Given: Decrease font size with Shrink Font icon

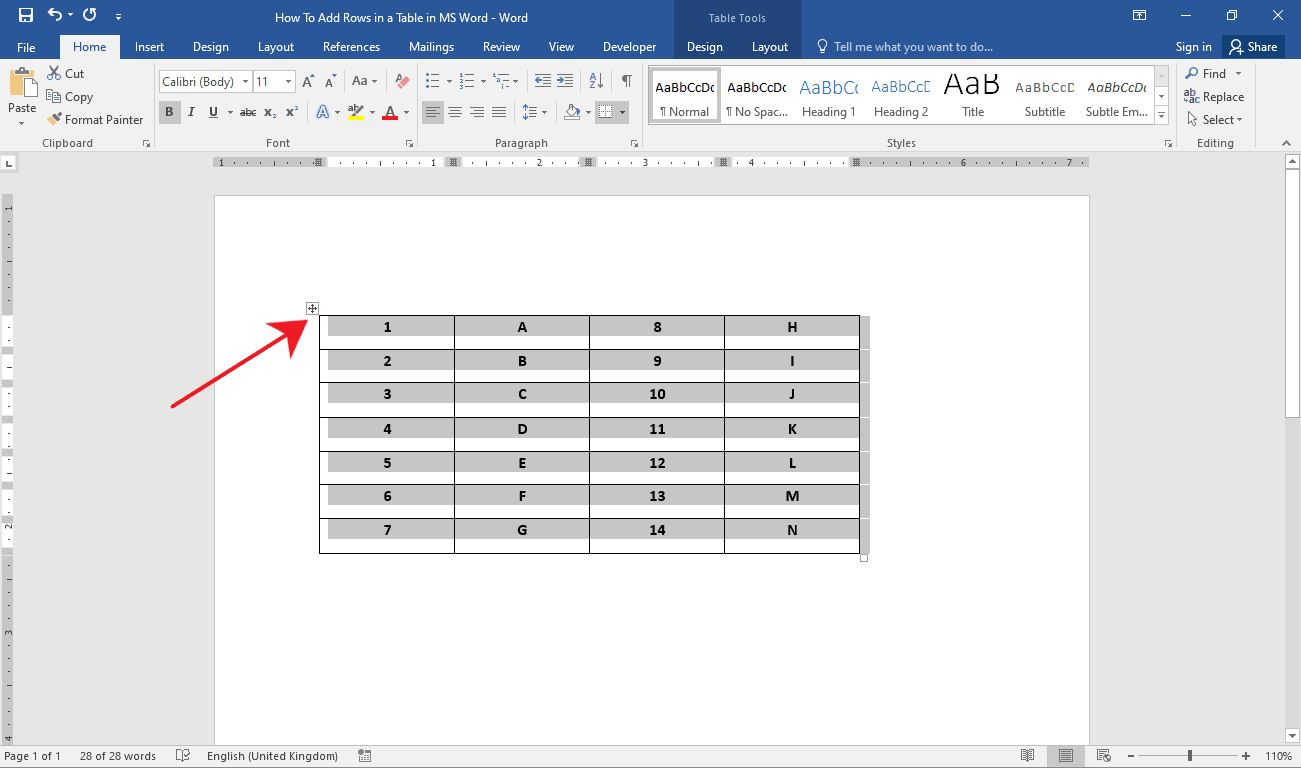Looking at the screenshot, I should (330, 82).
